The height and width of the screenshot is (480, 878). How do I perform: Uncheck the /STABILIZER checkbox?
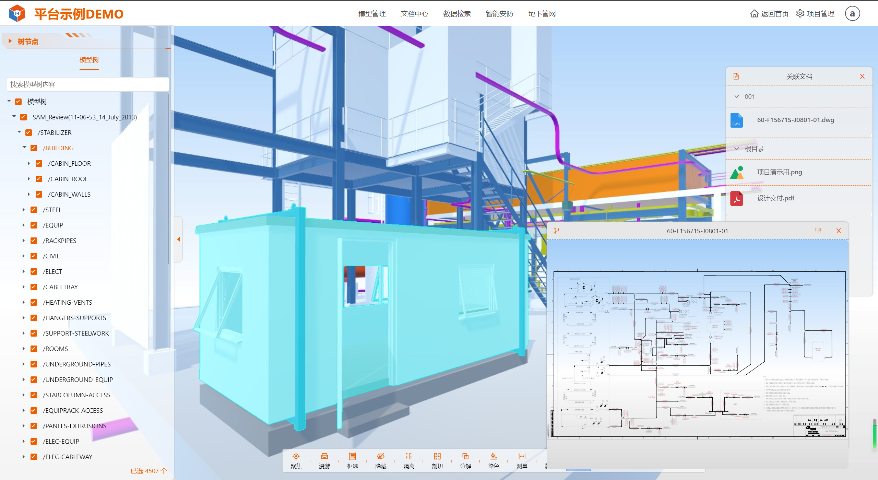click(x=29, y=132)
